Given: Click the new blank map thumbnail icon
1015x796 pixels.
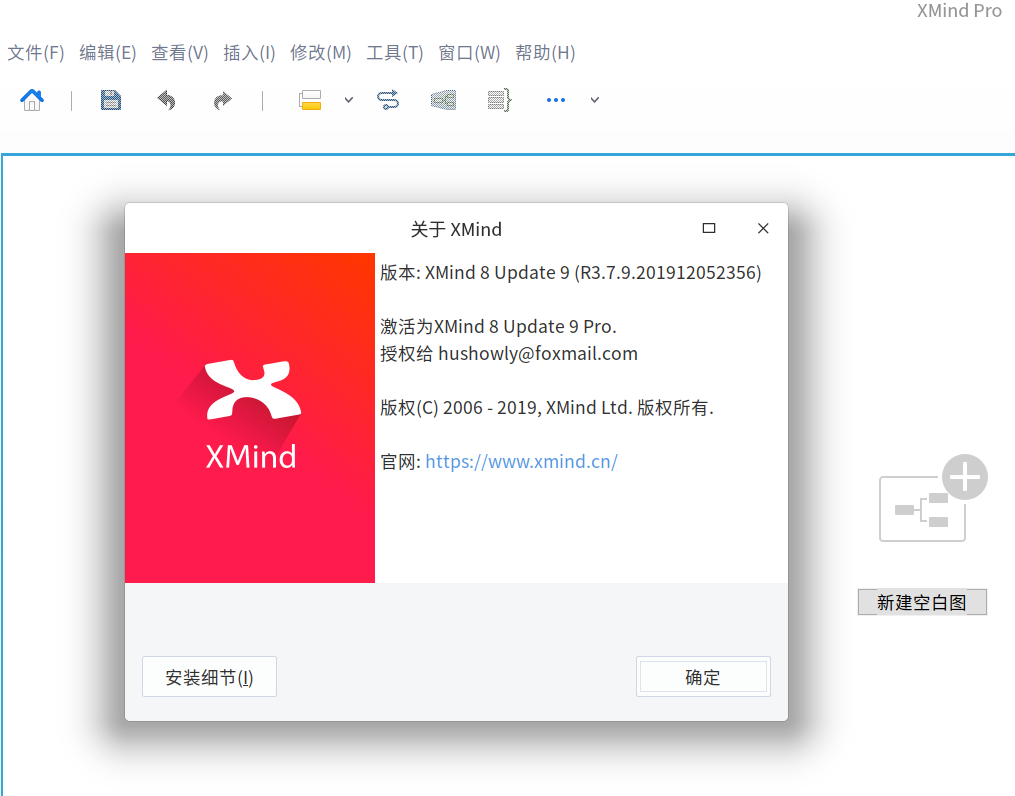Looking at the screenshot, I should click(932, 498).
